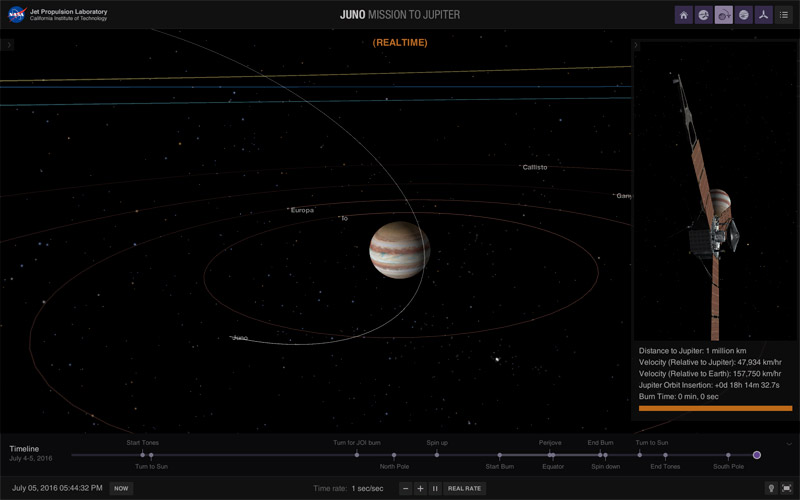
Task: Jump to Turn for JOI burn marker
Action: pyautogui.click(x=357, y=455)
